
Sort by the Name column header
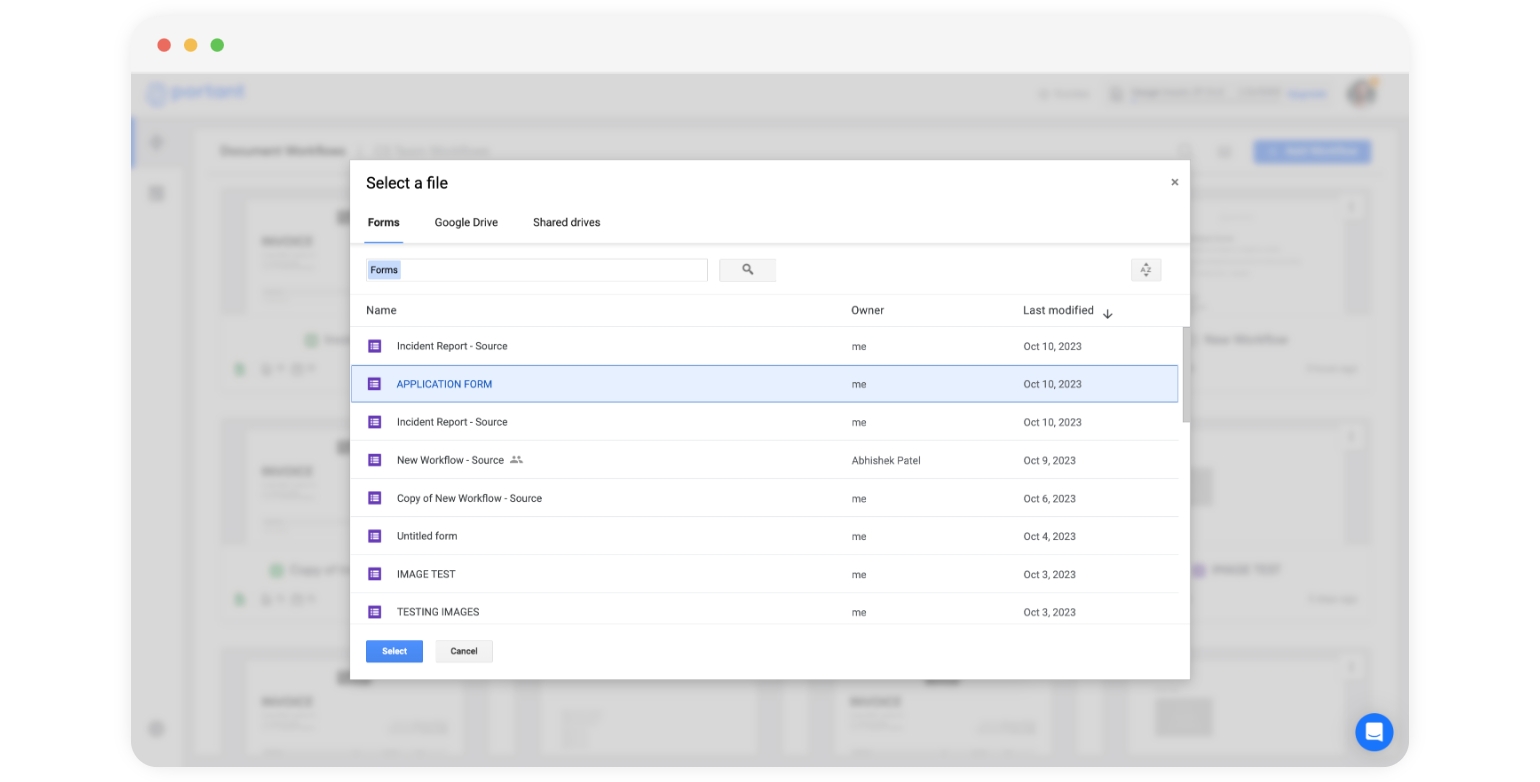[381, 310]
